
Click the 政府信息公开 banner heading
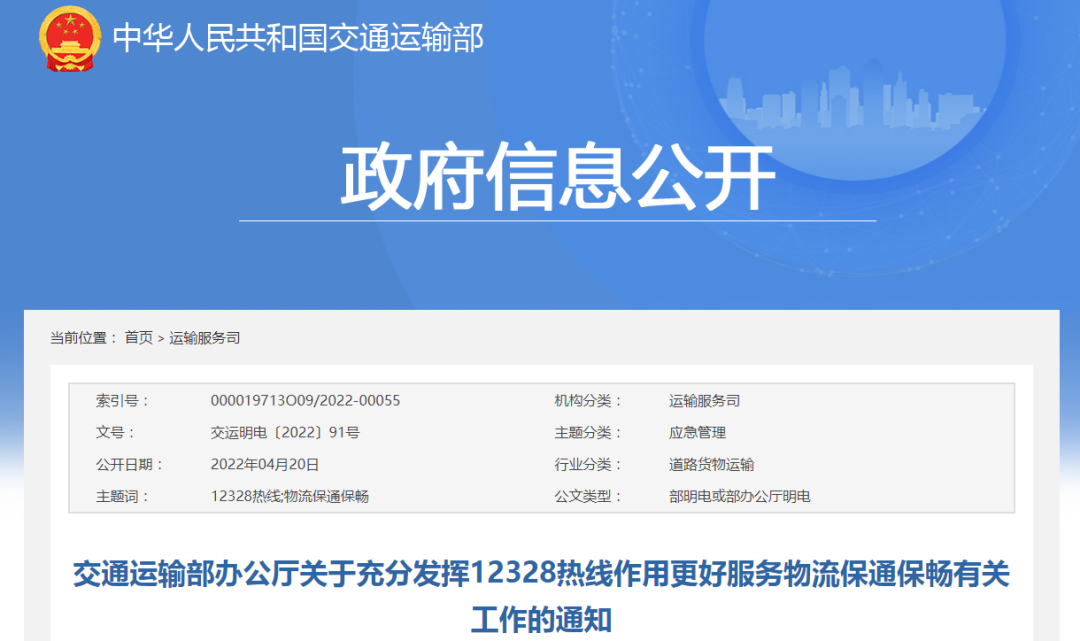pos(558,176)
